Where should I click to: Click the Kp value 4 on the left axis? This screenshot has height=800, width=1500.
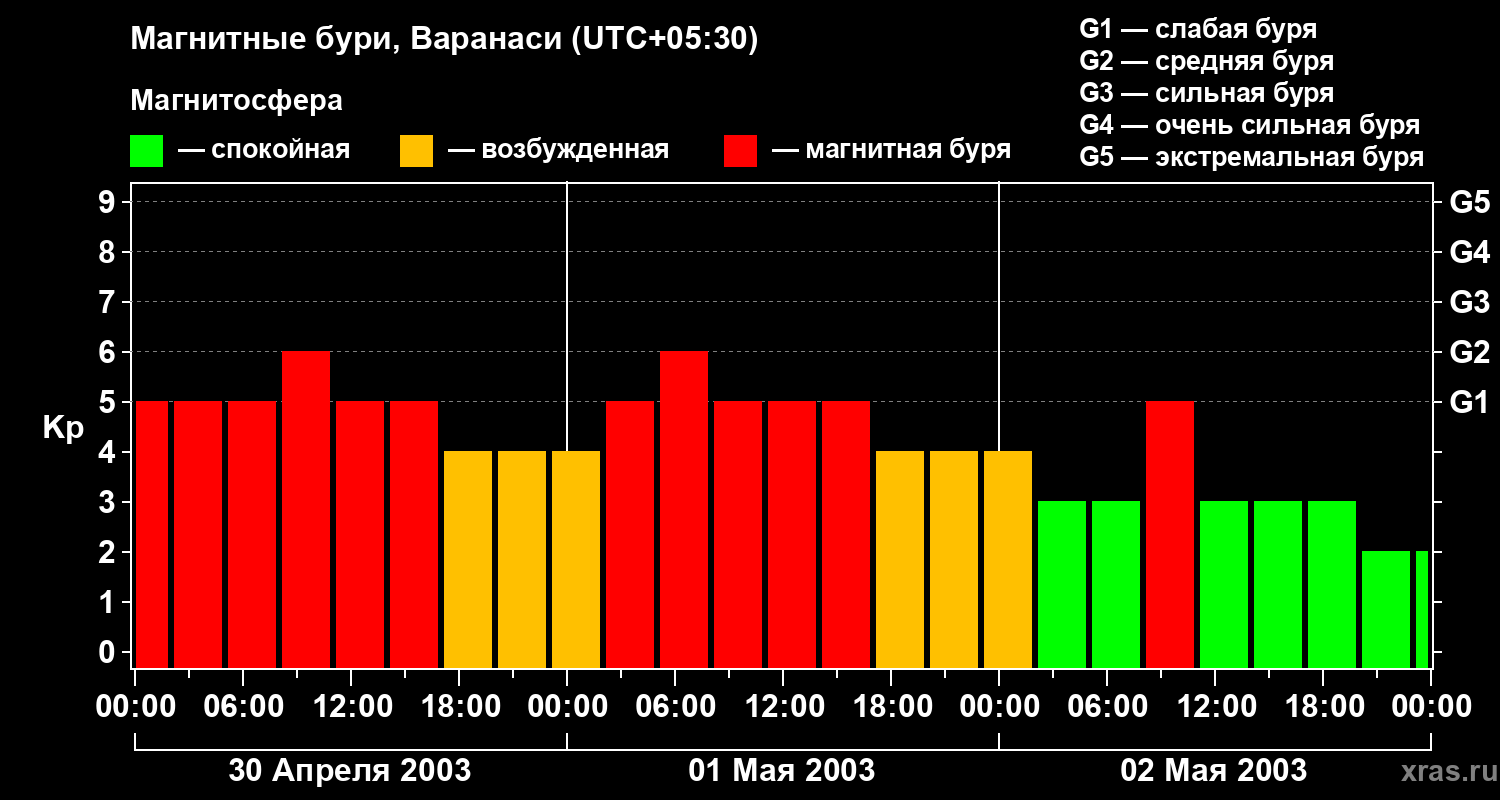click(109, 452)
